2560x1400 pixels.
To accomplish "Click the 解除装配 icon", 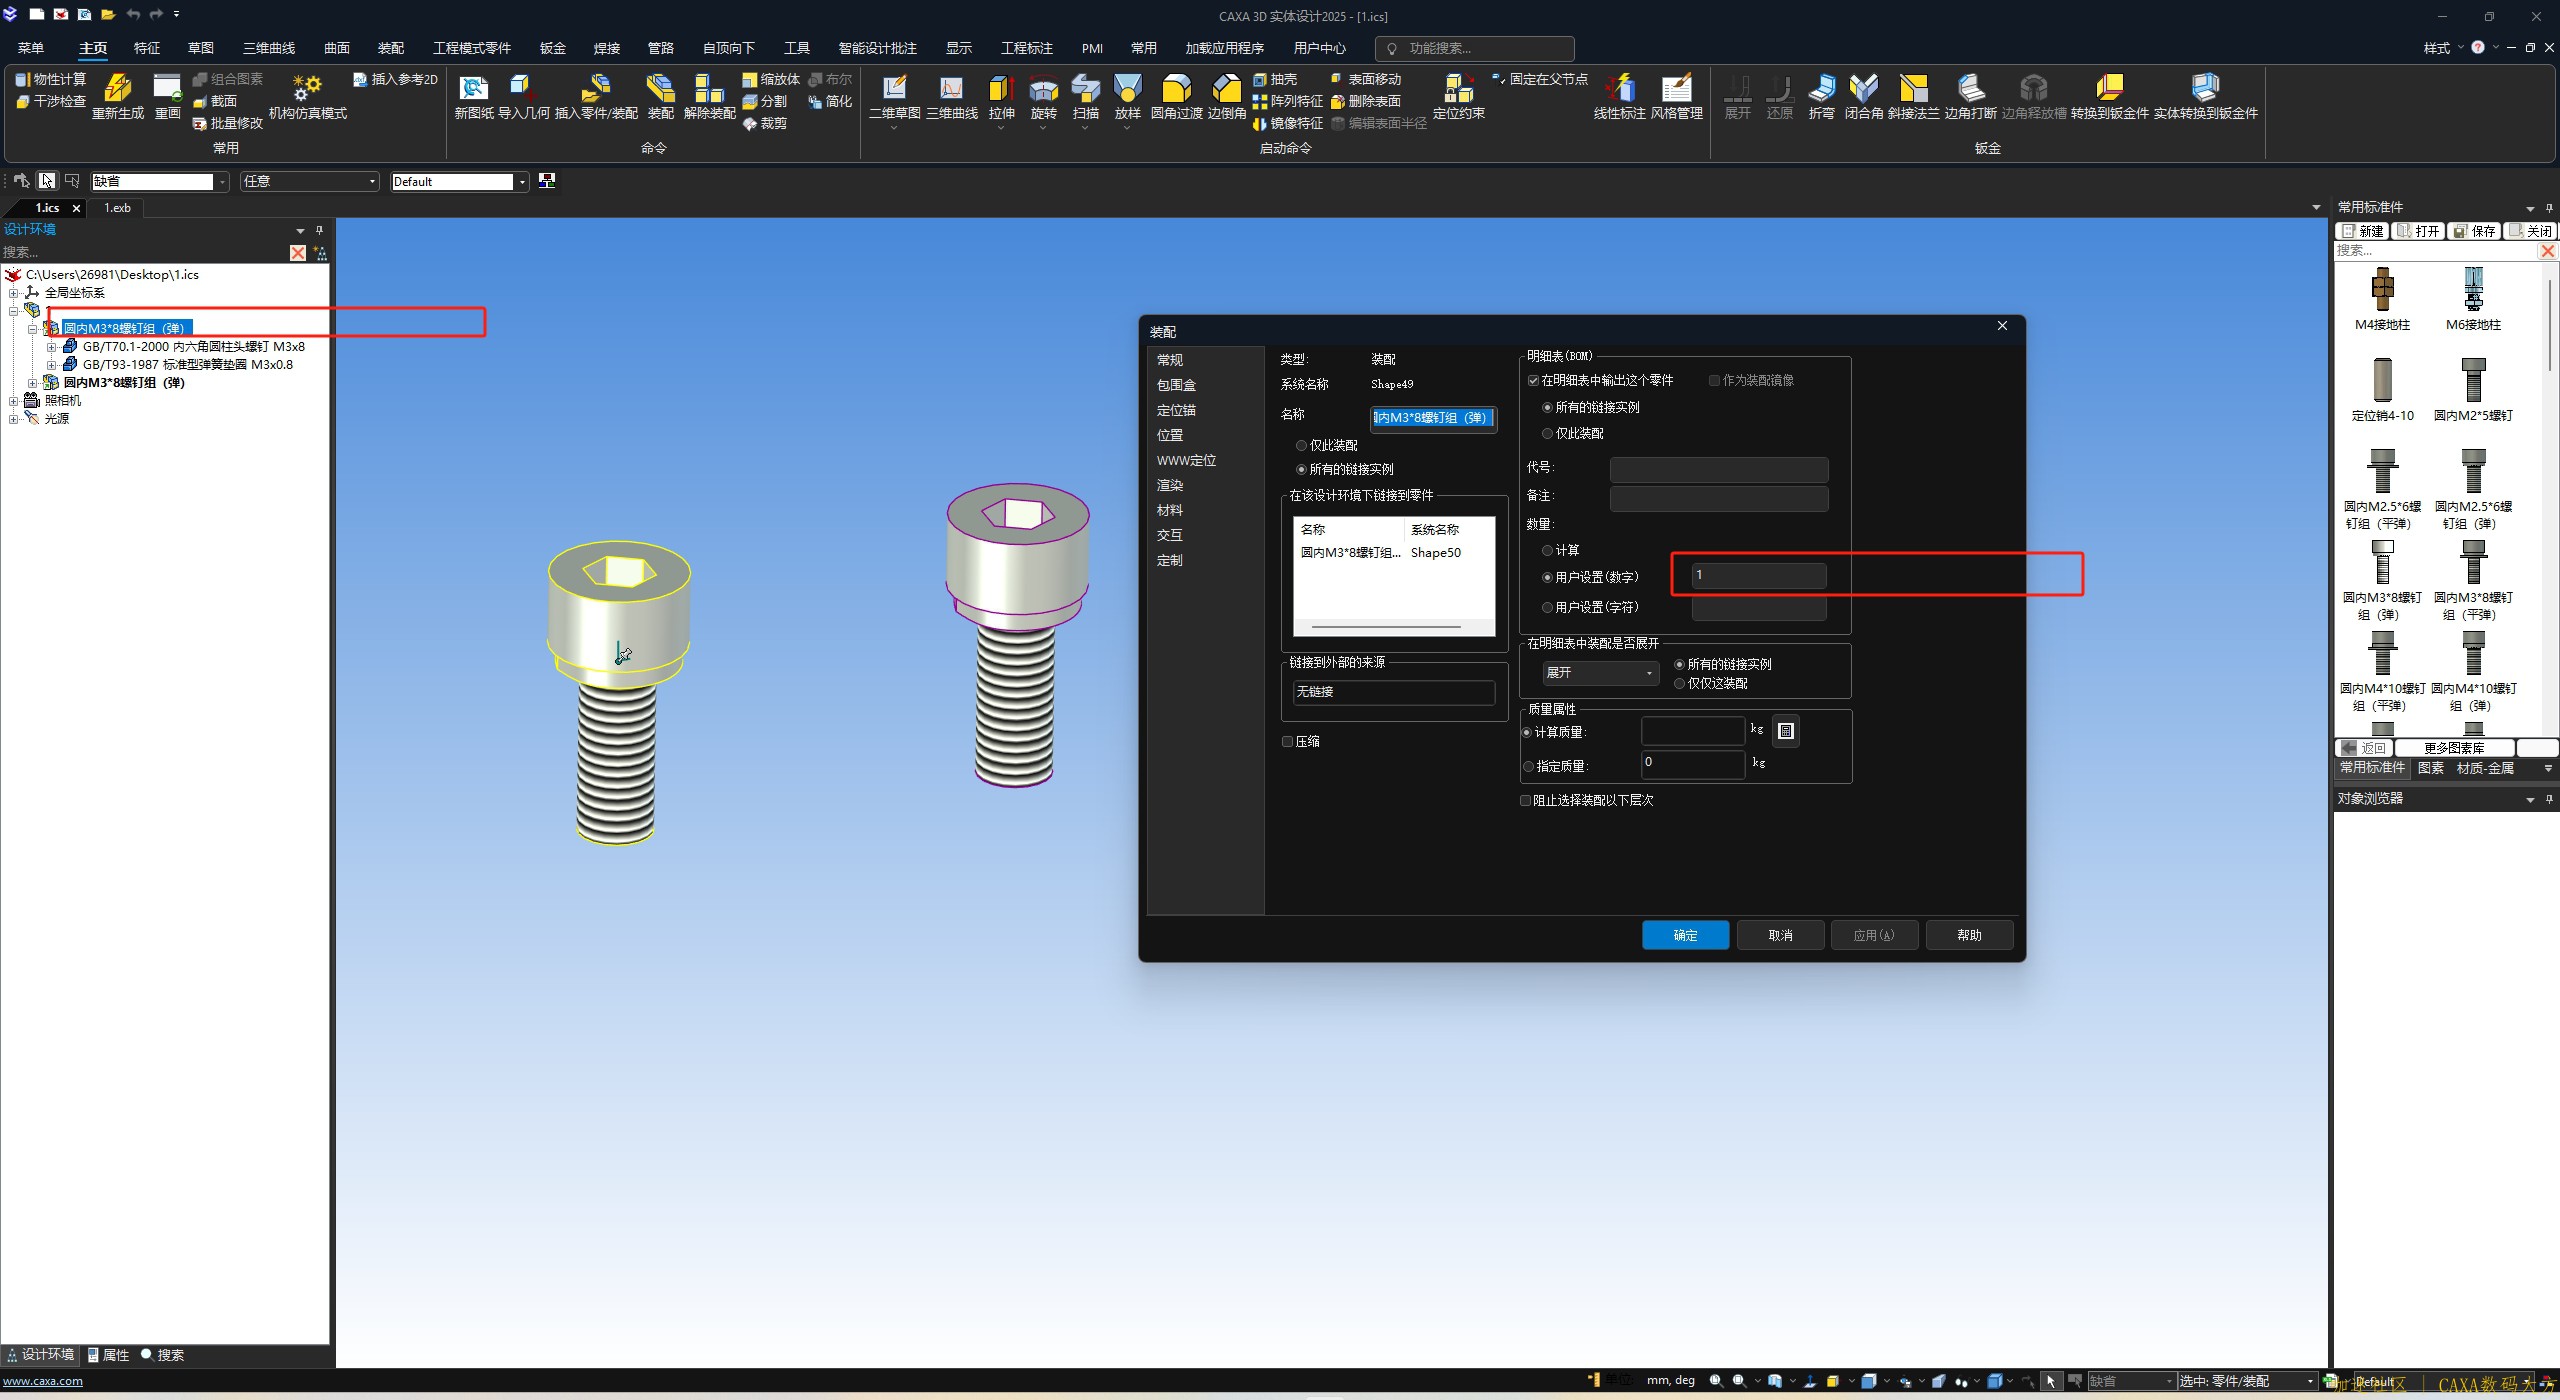I will pos(709,88).
